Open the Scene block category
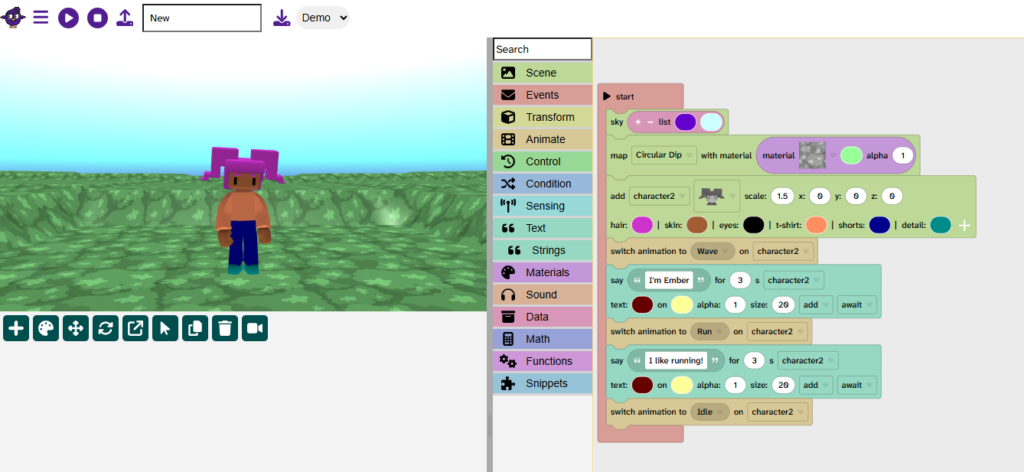The height and width of the screenshot is (472, 1024). (x=543, y=72)
